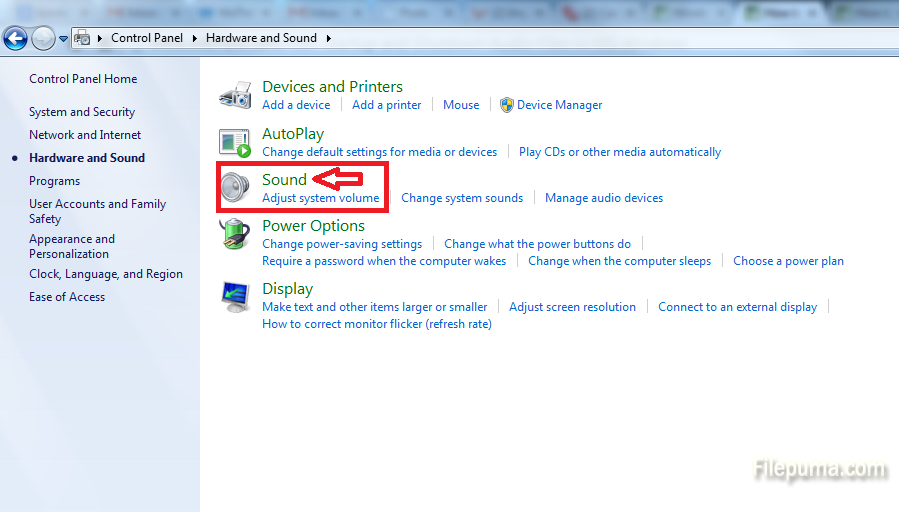Screen dimensions: 899x512
Task: Open Device Manager link
Action: [560, 105]
